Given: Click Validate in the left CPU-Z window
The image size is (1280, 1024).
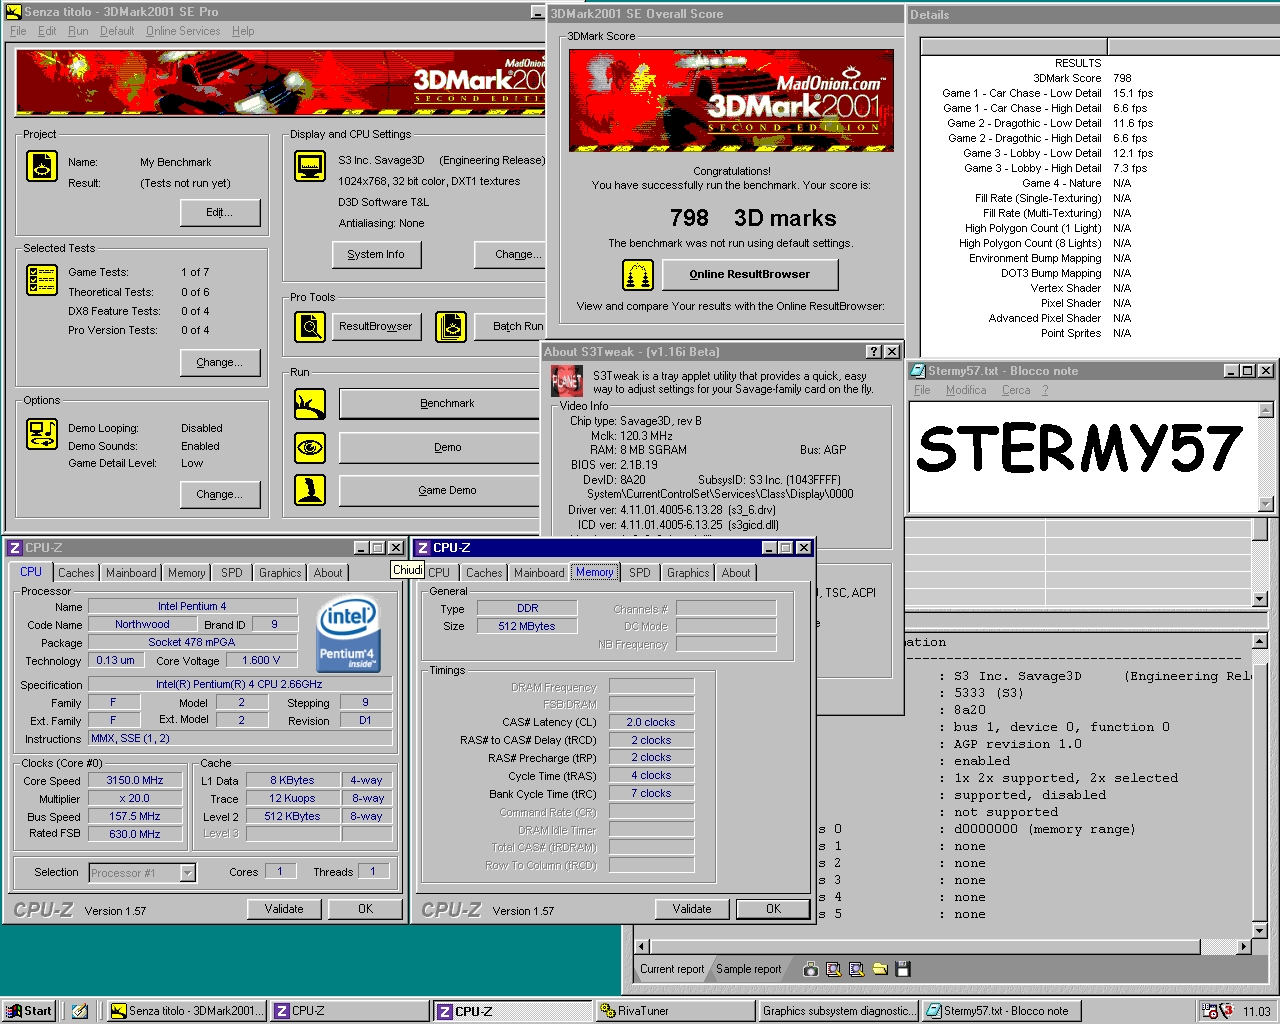Looking at the screenshot, I should point(284,909).
